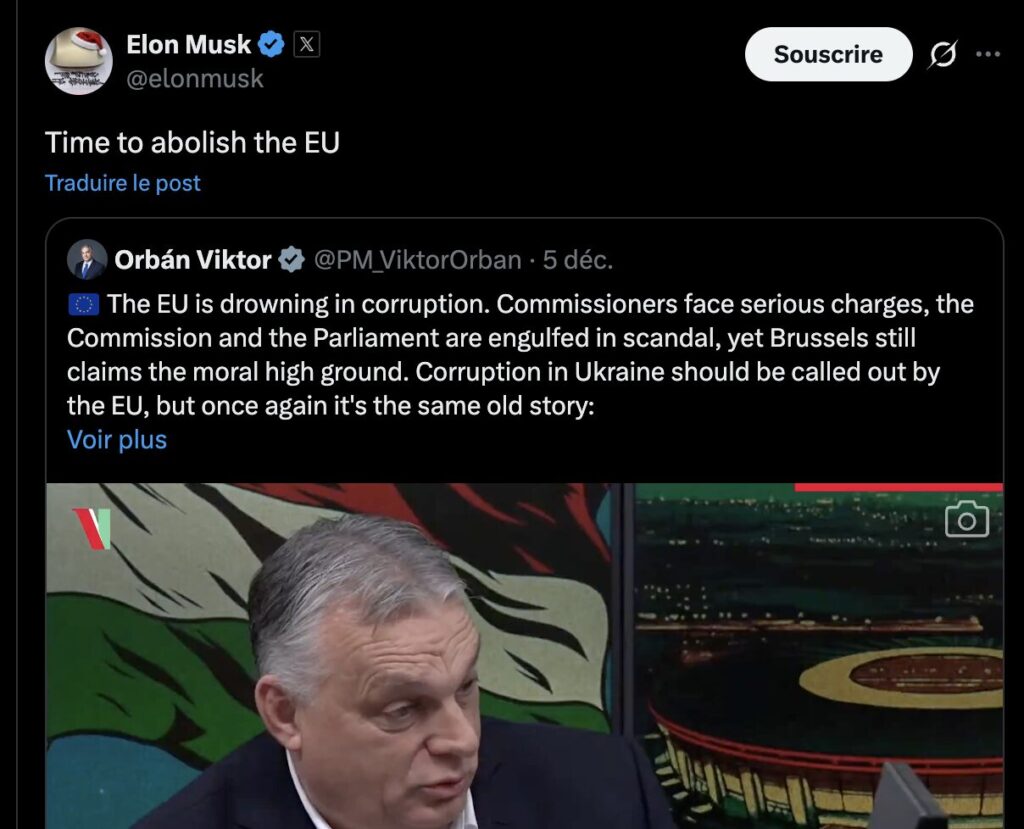Click Traduire le post to translate
Viewport: 1024px width, 829px height.
pos(122,182)
